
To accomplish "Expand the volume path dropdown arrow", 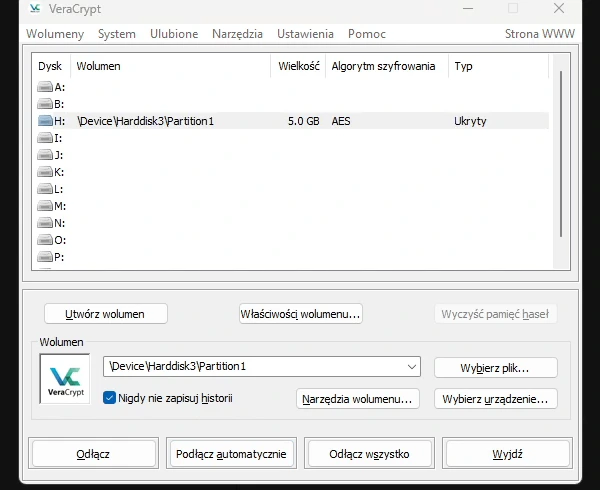I will 412,366.
